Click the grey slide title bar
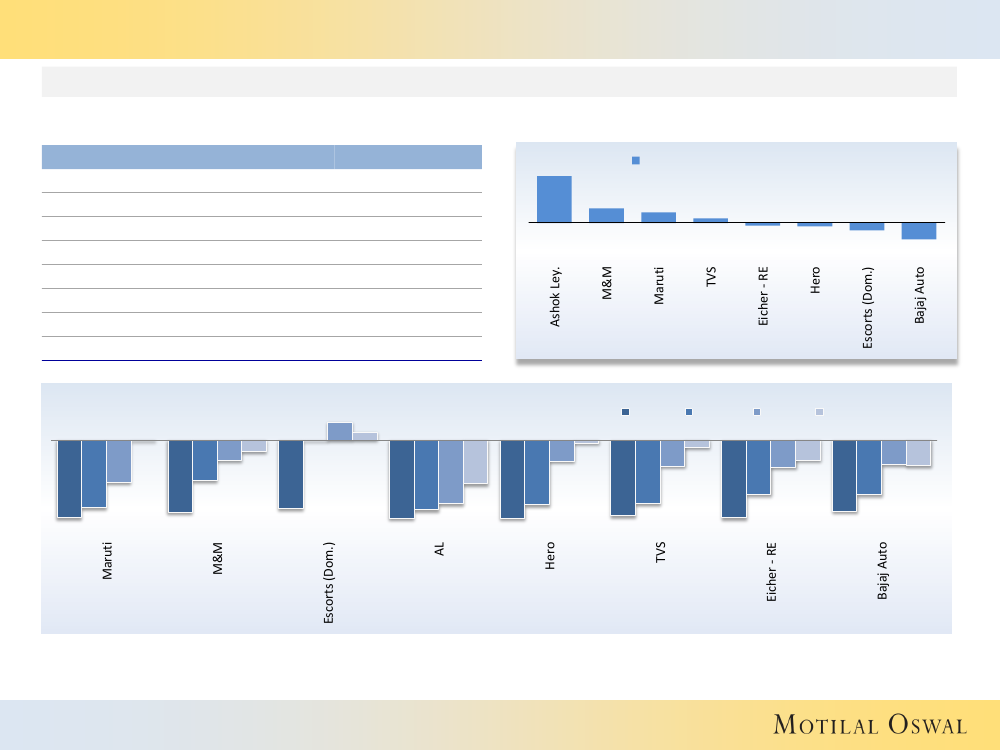Image resolution: width=1000 pixels, height=750 pixels. point(499,82)
